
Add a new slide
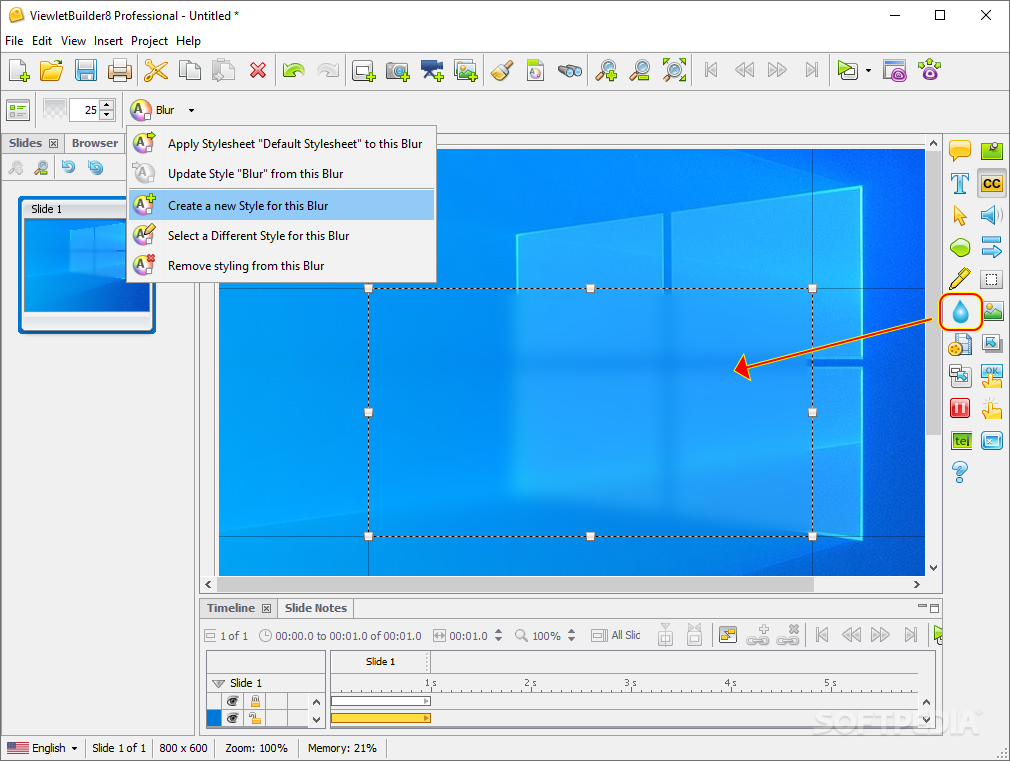click(363, 70)
